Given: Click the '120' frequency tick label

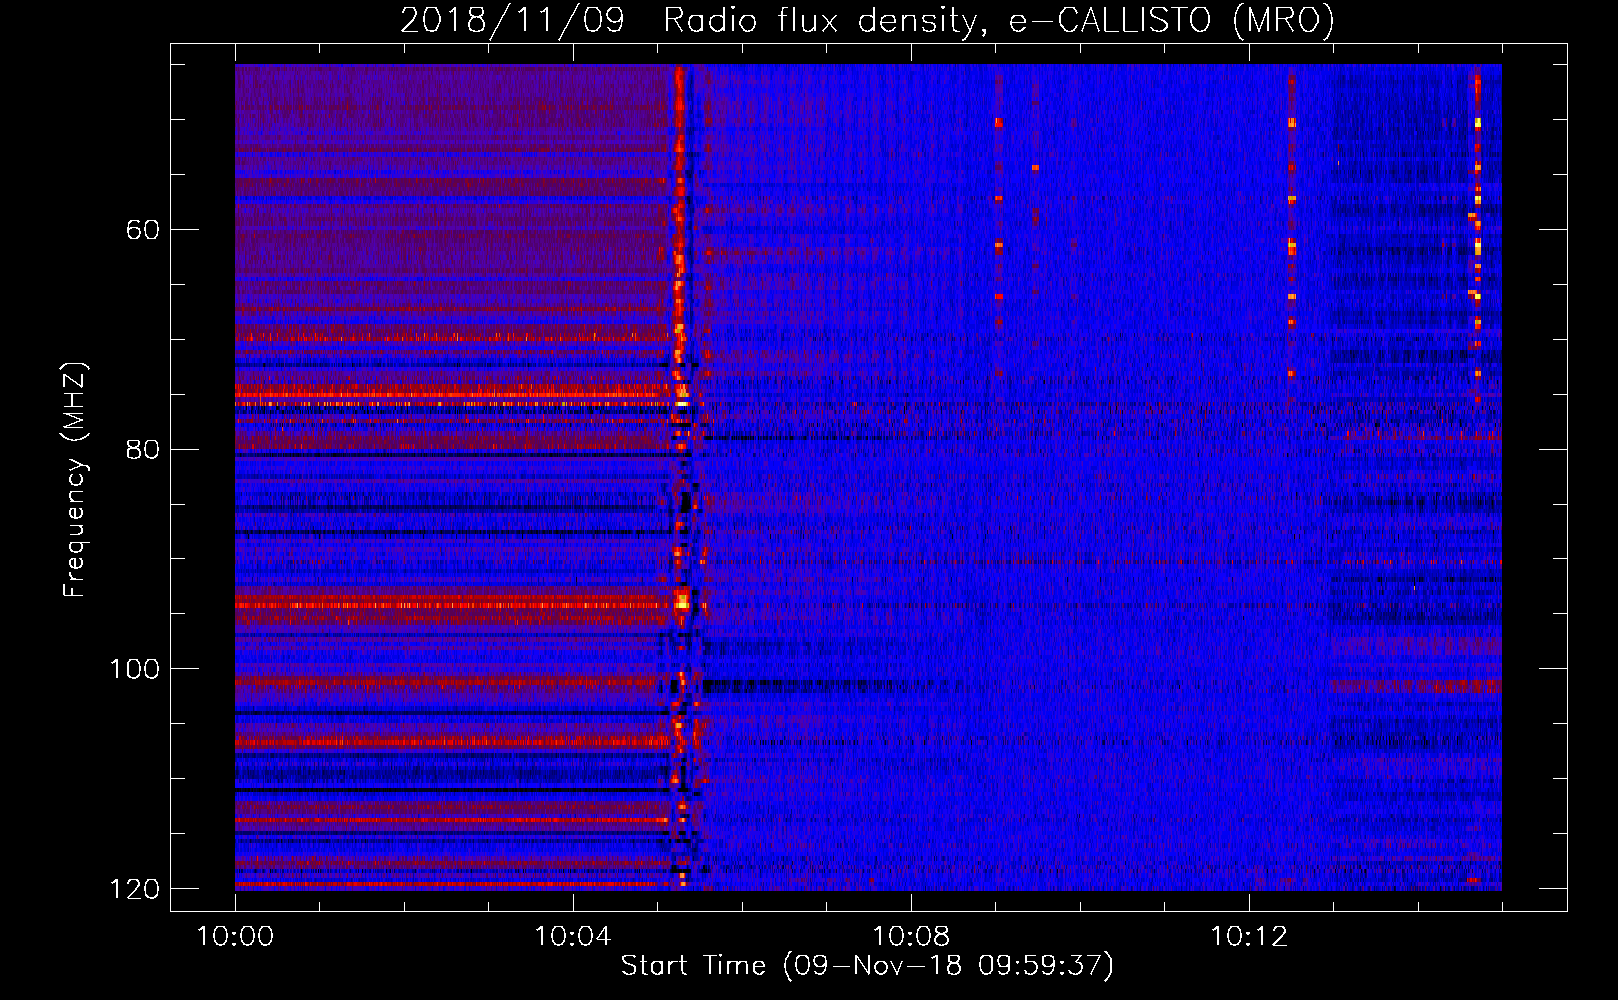Looking at the screenshot, I should point(134,889).
